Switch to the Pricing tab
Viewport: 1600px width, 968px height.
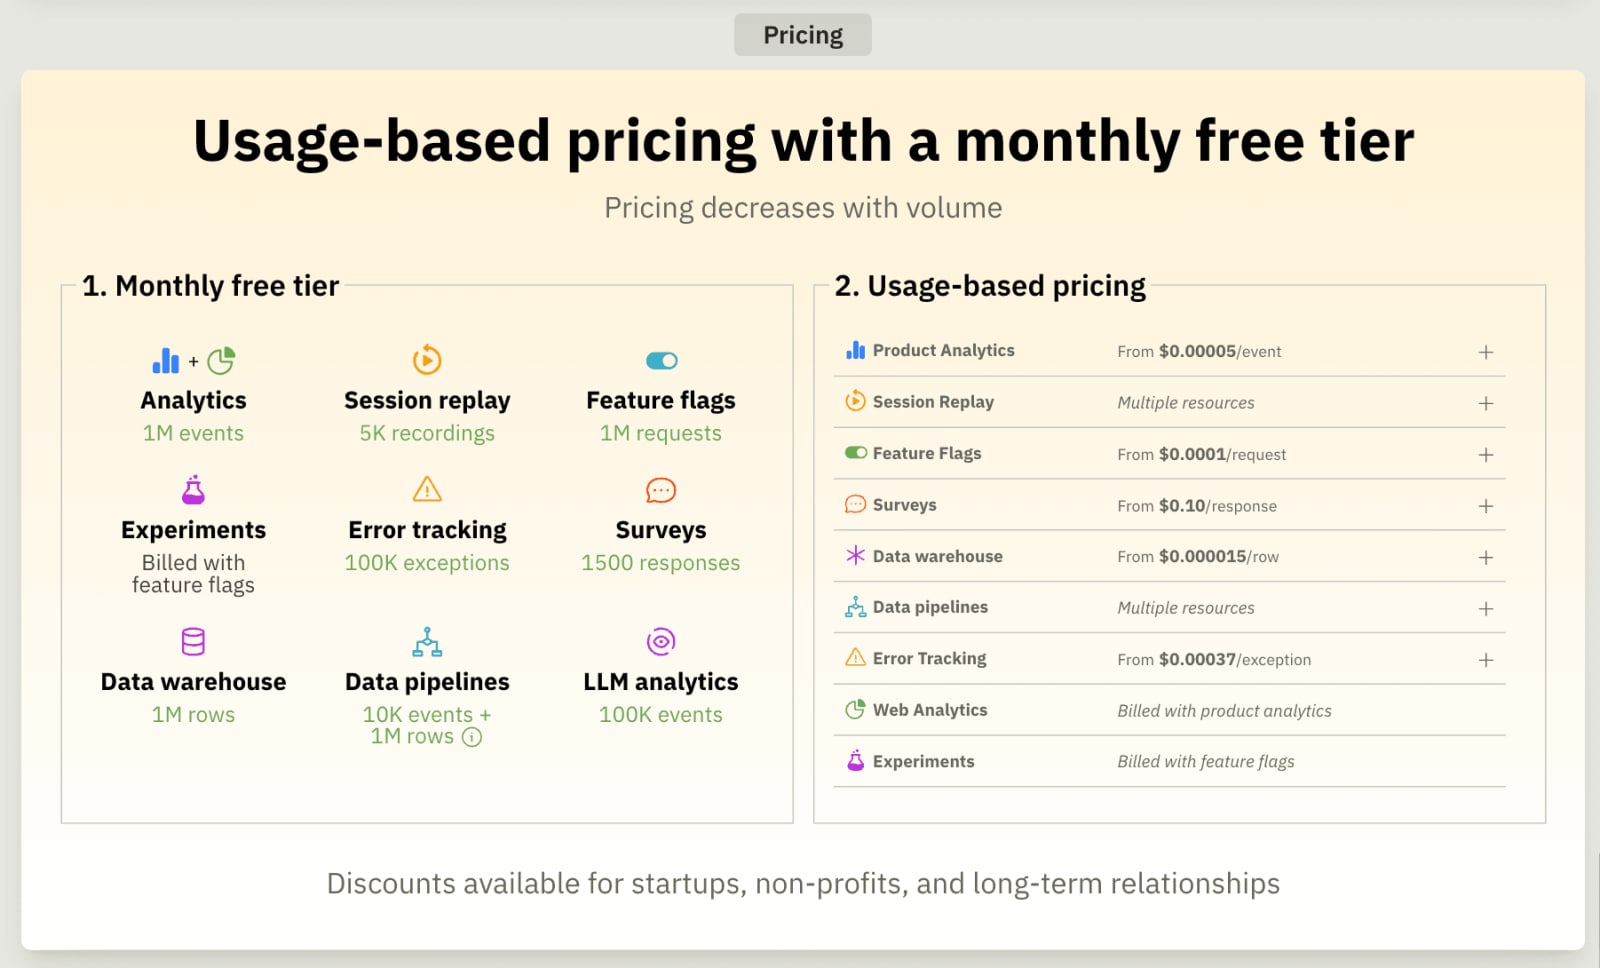point(802,34)
